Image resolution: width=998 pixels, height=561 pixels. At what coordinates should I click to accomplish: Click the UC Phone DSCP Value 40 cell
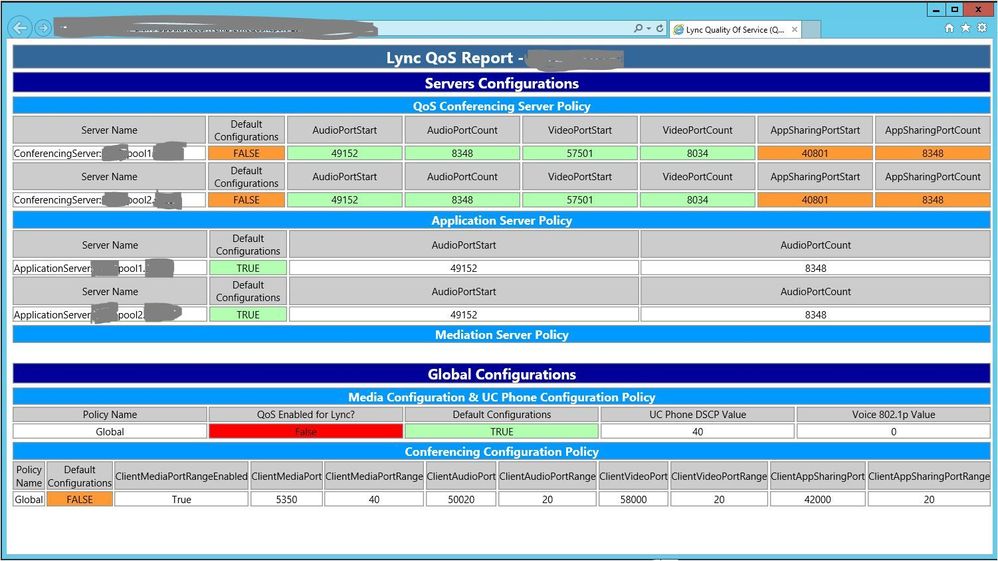(698, 431)
